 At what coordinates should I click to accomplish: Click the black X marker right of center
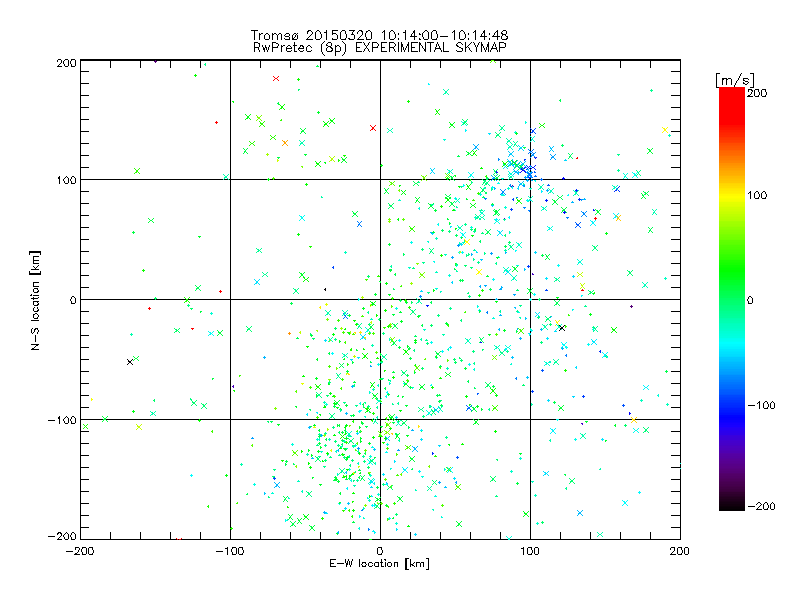[562, 328]
